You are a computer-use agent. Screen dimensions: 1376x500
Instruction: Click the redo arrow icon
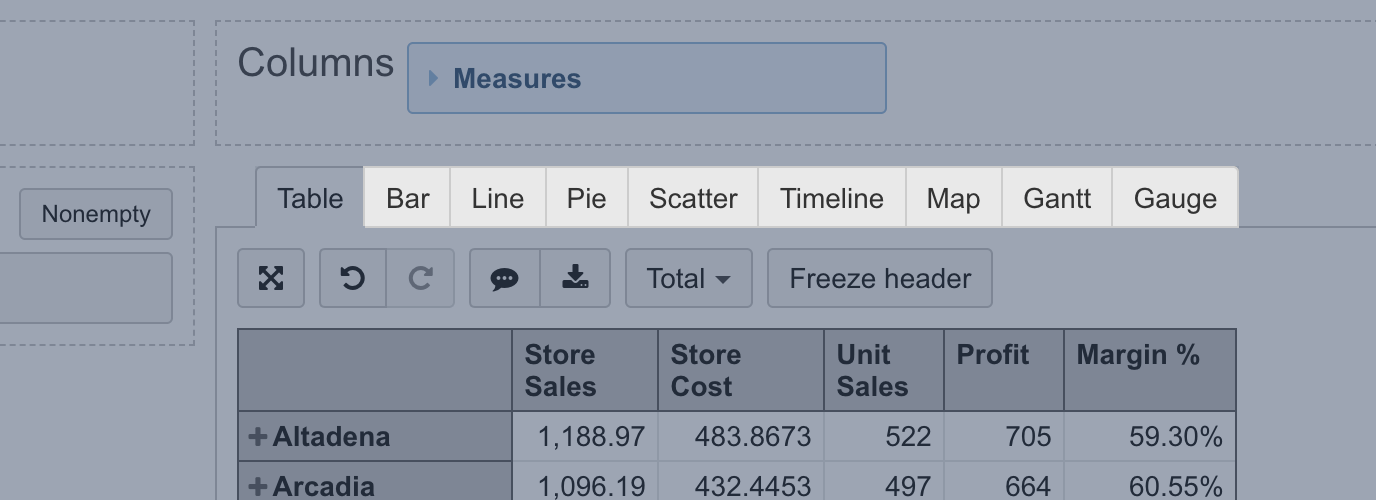click(420, 278)
